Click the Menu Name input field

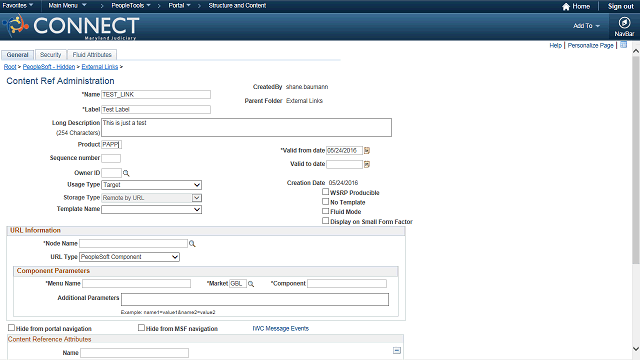click(x=136, y=284)
